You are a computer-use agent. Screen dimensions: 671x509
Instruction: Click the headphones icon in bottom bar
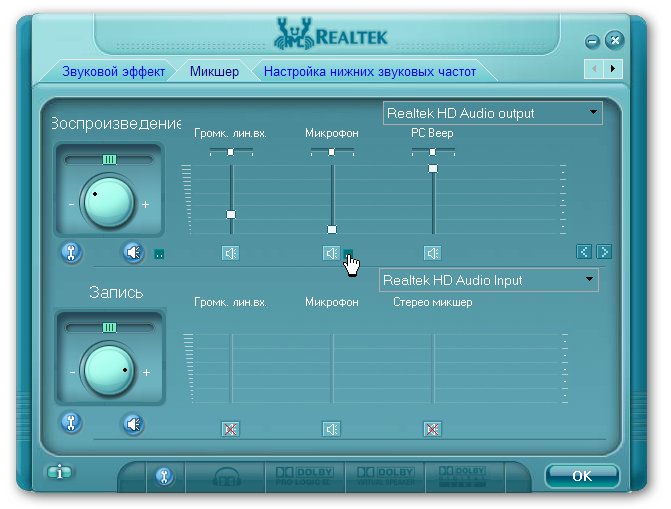tap(226, 477)
